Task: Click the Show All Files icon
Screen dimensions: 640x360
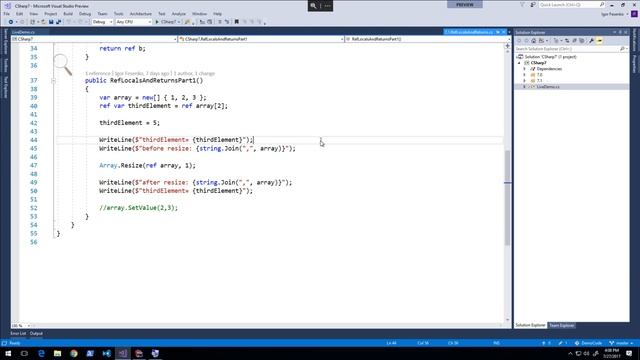Action: tap(582, 41)
